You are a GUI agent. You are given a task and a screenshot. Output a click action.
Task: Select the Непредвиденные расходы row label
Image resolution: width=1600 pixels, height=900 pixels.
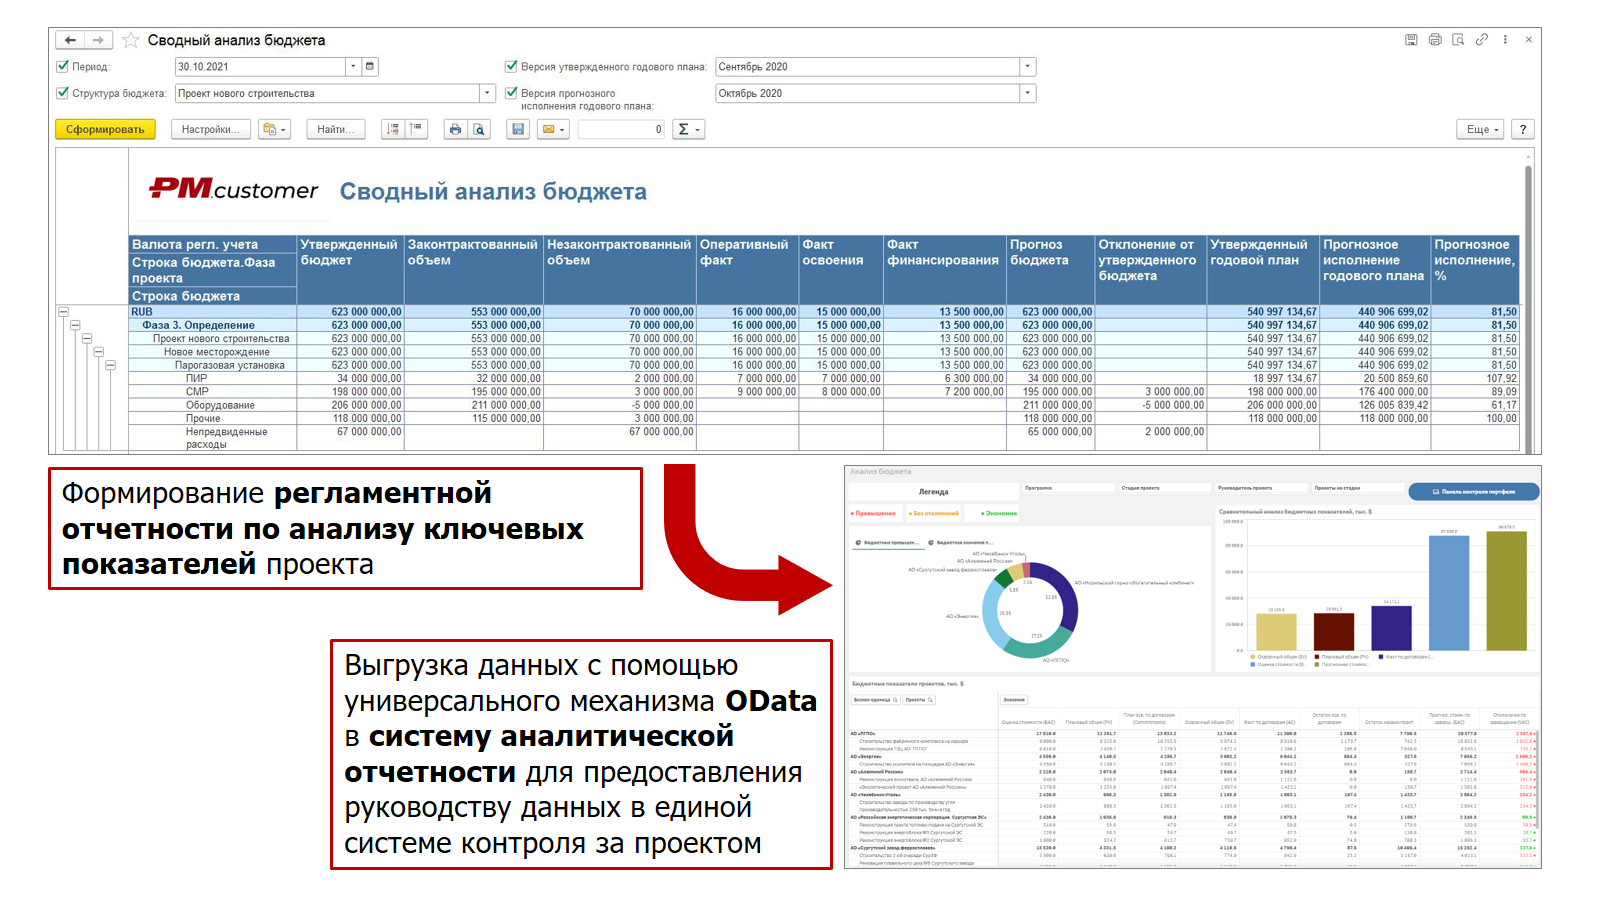click(x=226, y=438)
